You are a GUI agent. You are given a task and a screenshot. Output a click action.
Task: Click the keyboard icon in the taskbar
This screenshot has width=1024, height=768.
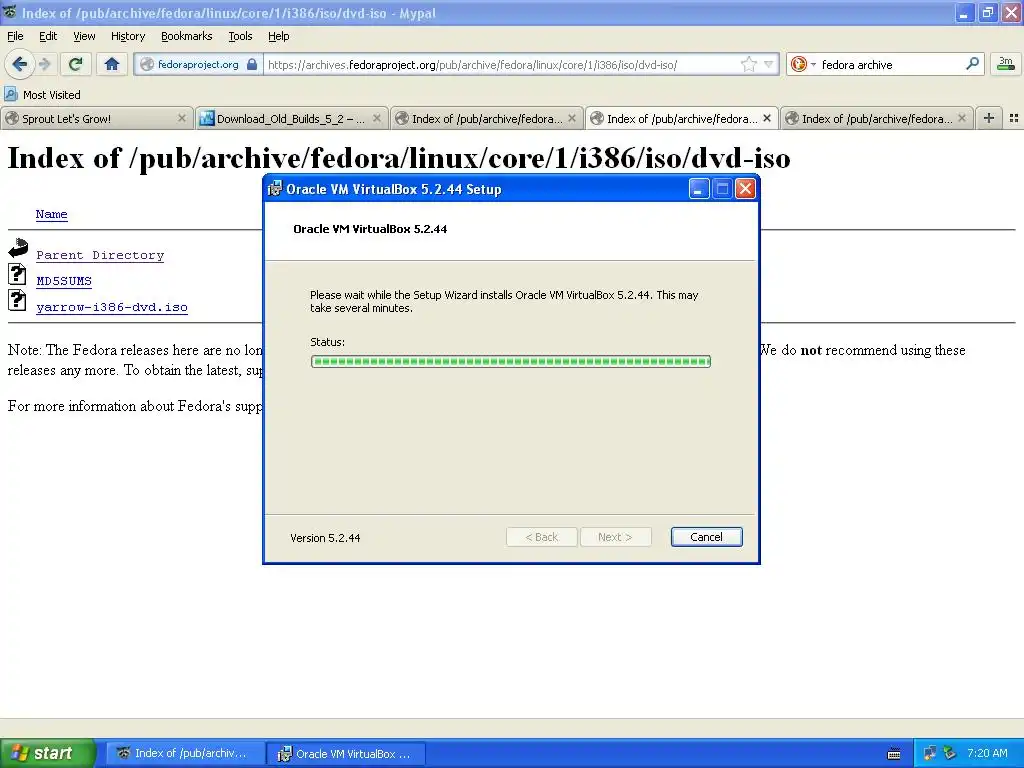[x=894, y=754]
